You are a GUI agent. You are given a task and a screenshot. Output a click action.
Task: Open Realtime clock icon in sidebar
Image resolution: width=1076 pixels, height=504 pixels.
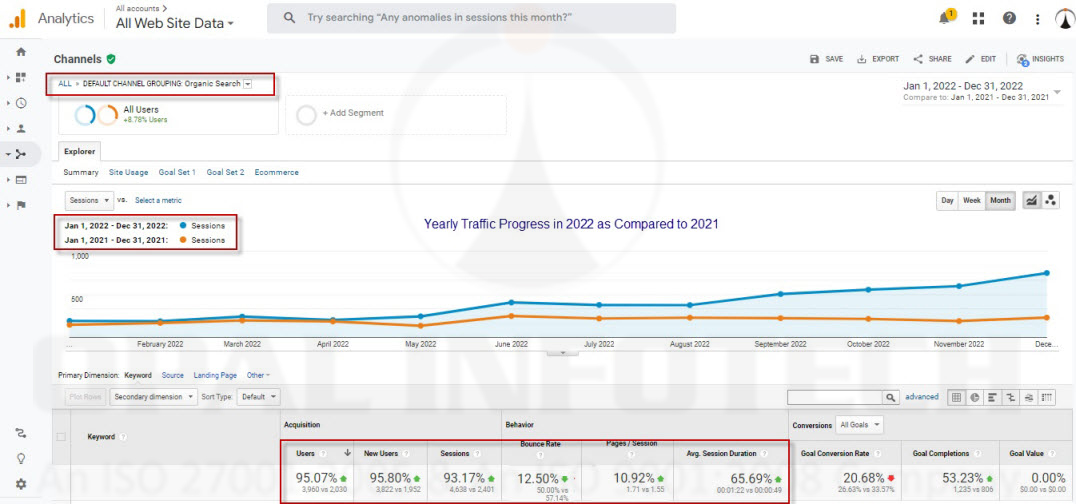pyautogui.click(x=21, y=103)
